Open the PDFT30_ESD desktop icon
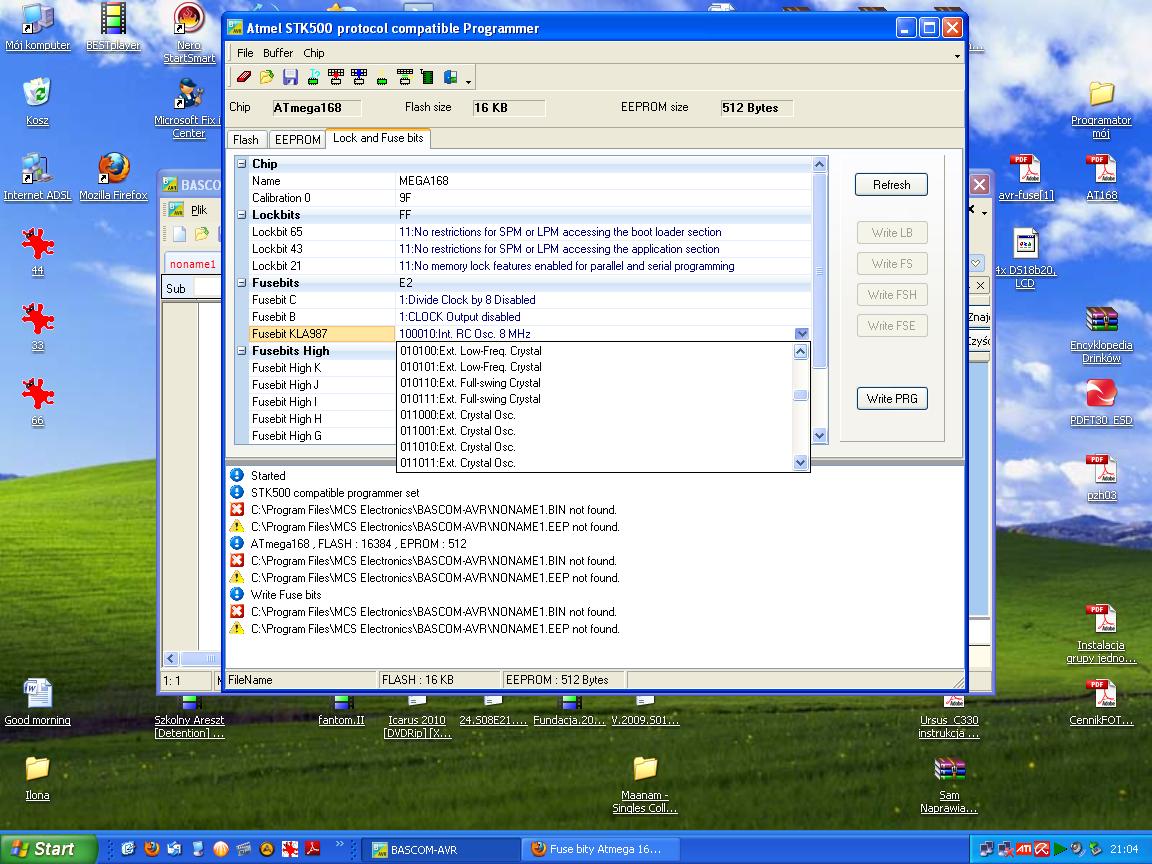1152x864 pixels. point(1101,403)
